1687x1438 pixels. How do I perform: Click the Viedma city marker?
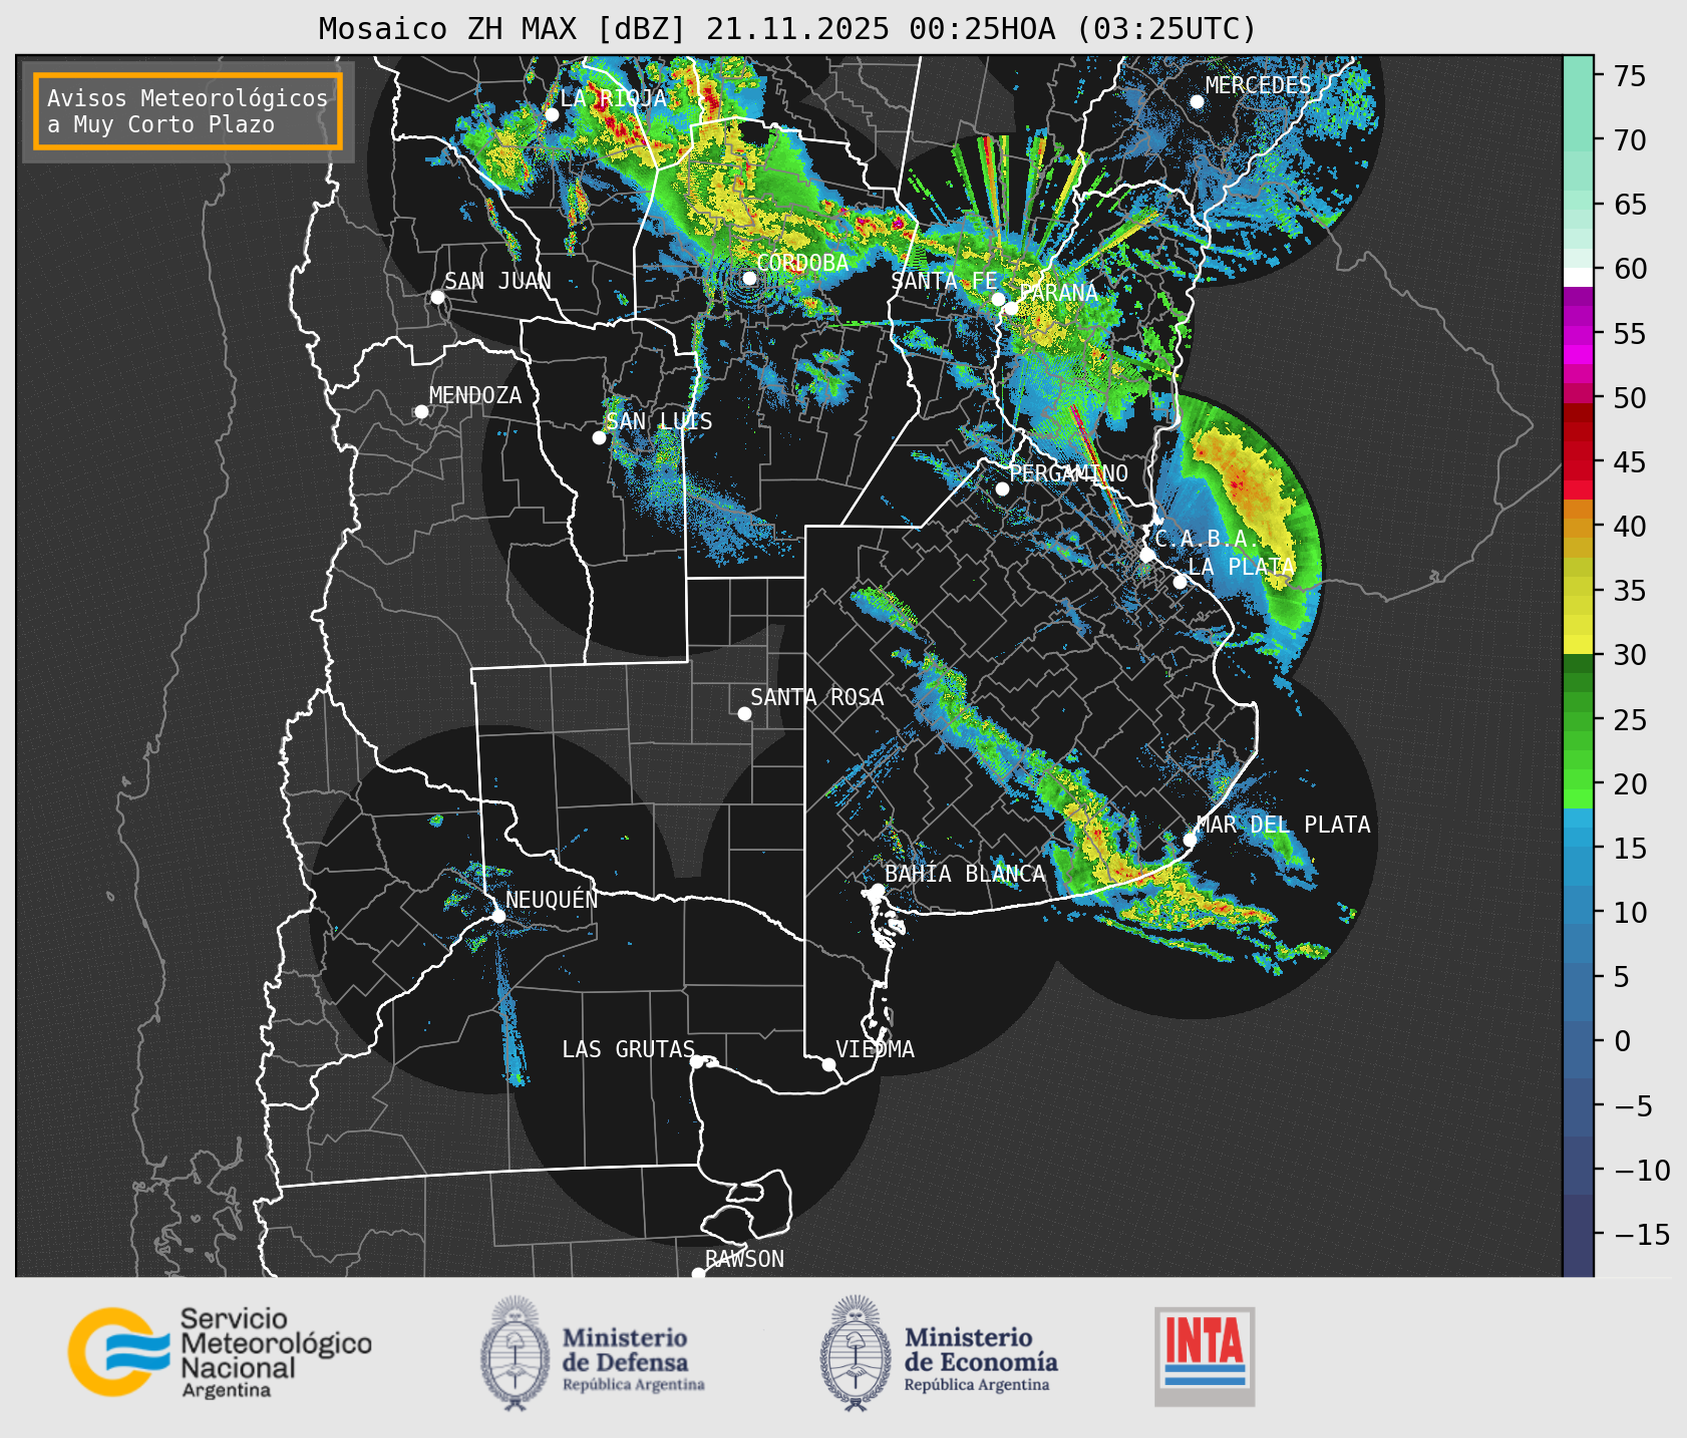(828, 1064)
